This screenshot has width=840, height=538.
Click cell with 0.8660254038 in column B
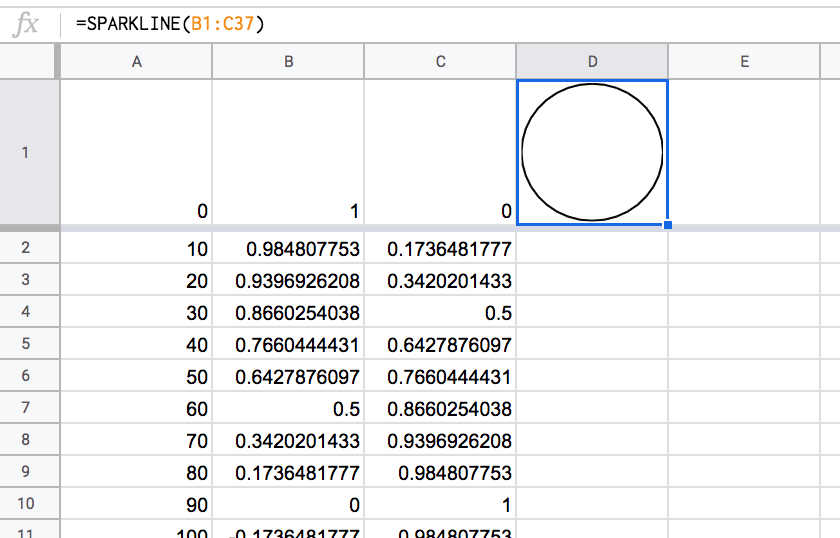288,311
